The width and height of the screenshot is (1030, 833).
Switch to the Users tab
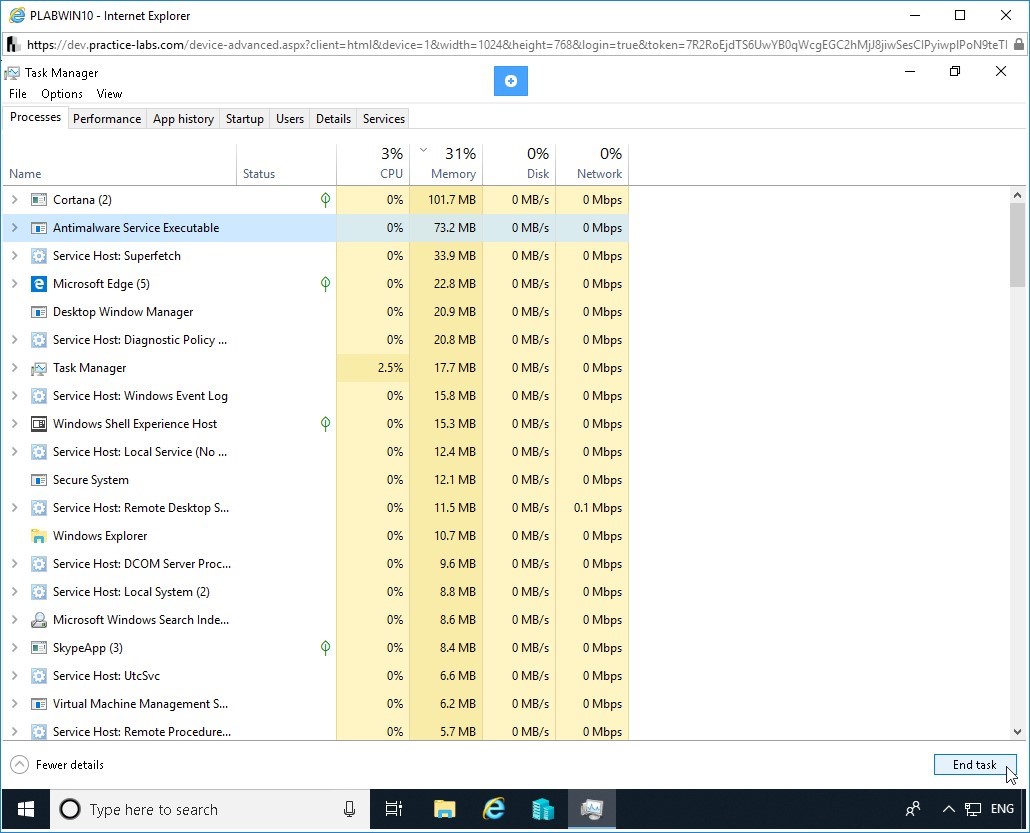[x=290, y=119]
